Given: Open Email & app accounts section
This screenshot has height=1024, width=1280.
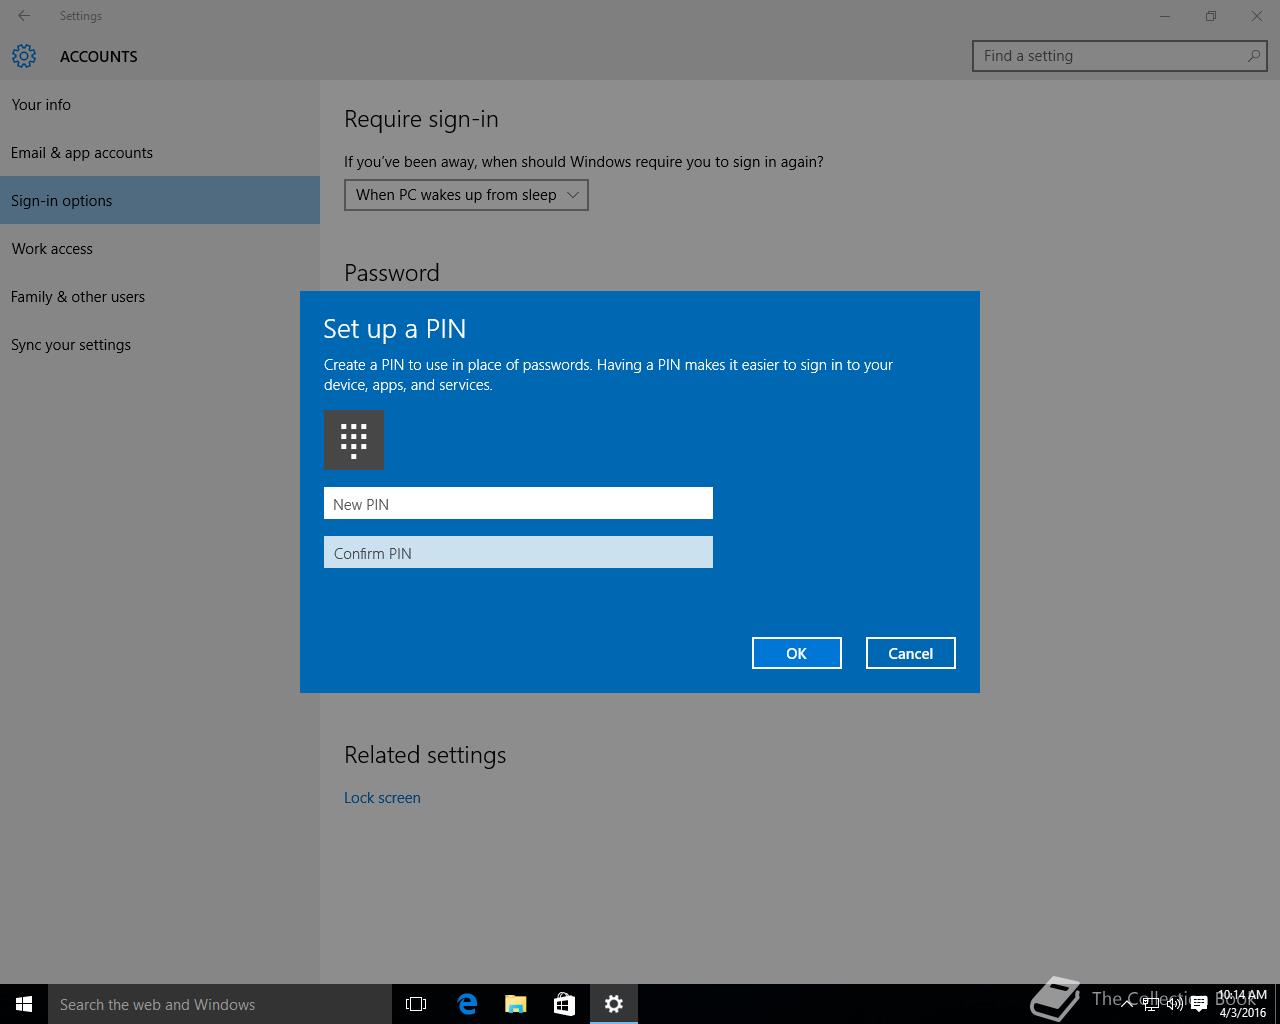Looking at the screenshot, I should tap(82, 152).
